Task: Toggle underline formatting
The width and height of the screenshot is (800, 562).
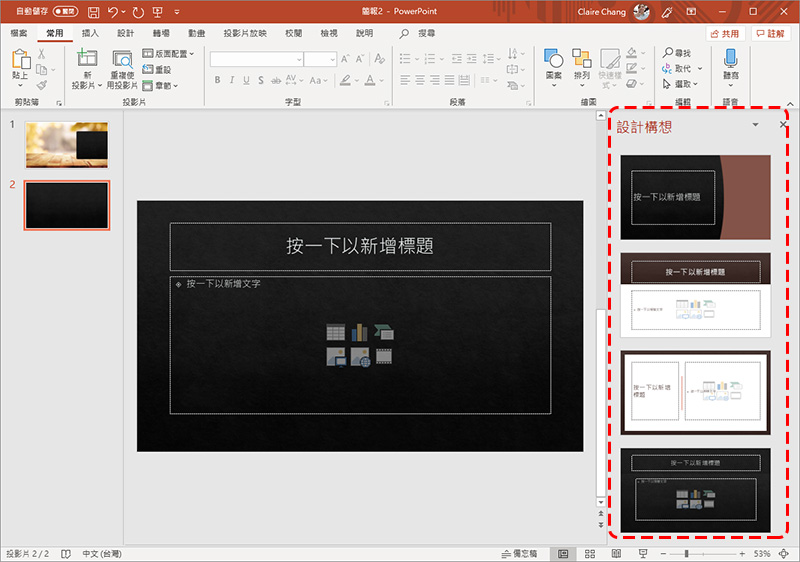Action: click(x=246, y=80)
